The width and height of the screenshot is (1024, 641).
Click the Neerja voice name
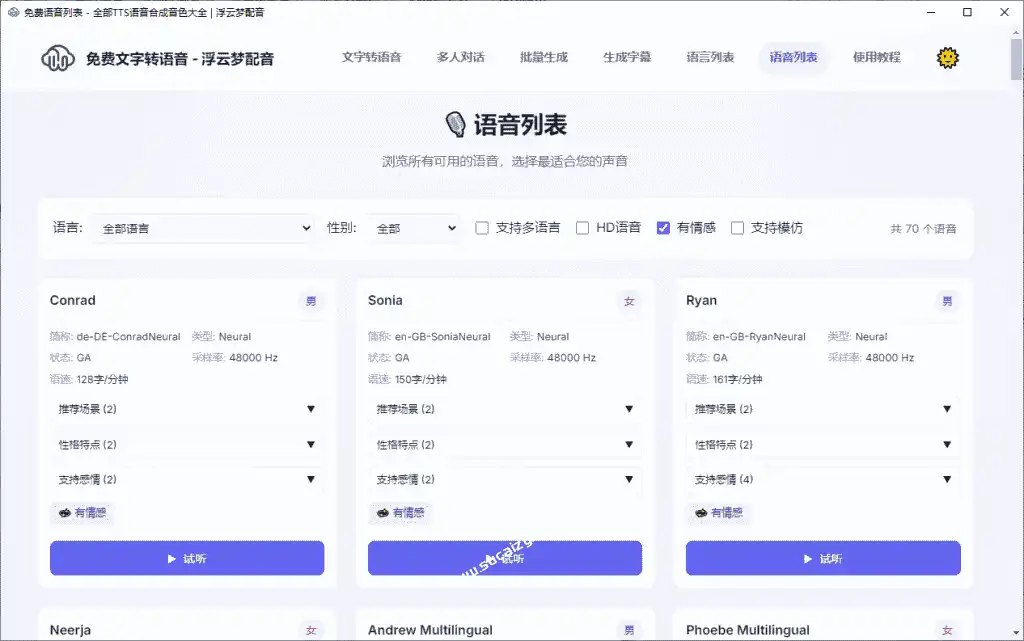tap(71, 630)
